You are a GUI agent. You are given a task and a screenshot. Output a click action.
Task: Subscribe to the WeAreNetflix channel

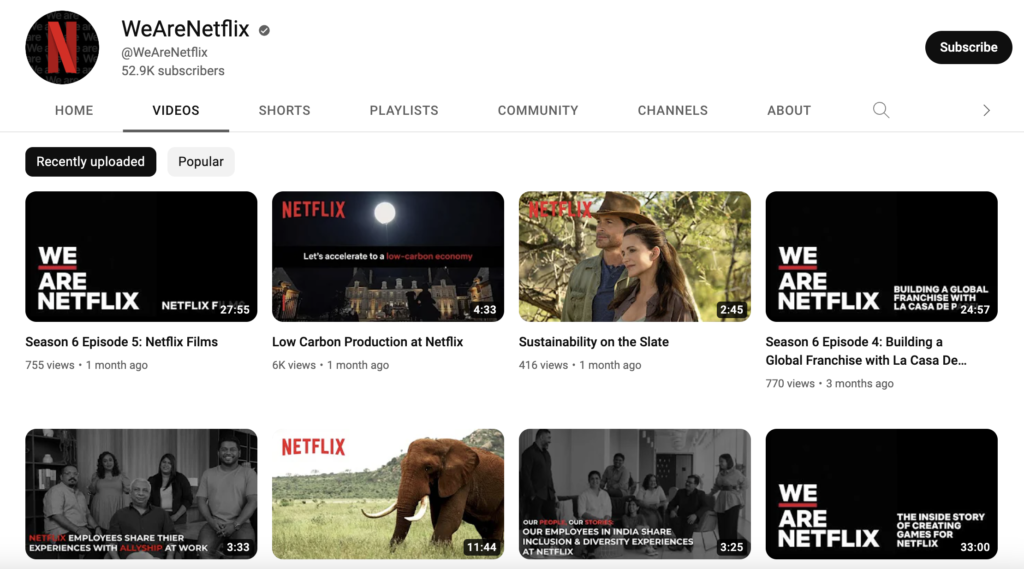[x=968, y=47]
